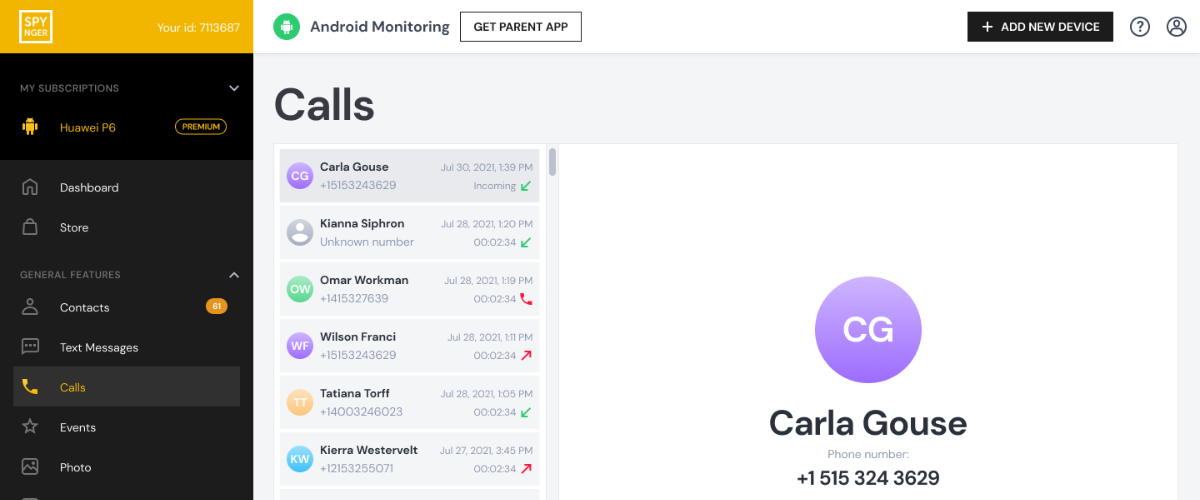Click the outgoing arrow on Kierra Westervelt call
This screenshot has width=1200, height=500.
click(x=526, y=468)
